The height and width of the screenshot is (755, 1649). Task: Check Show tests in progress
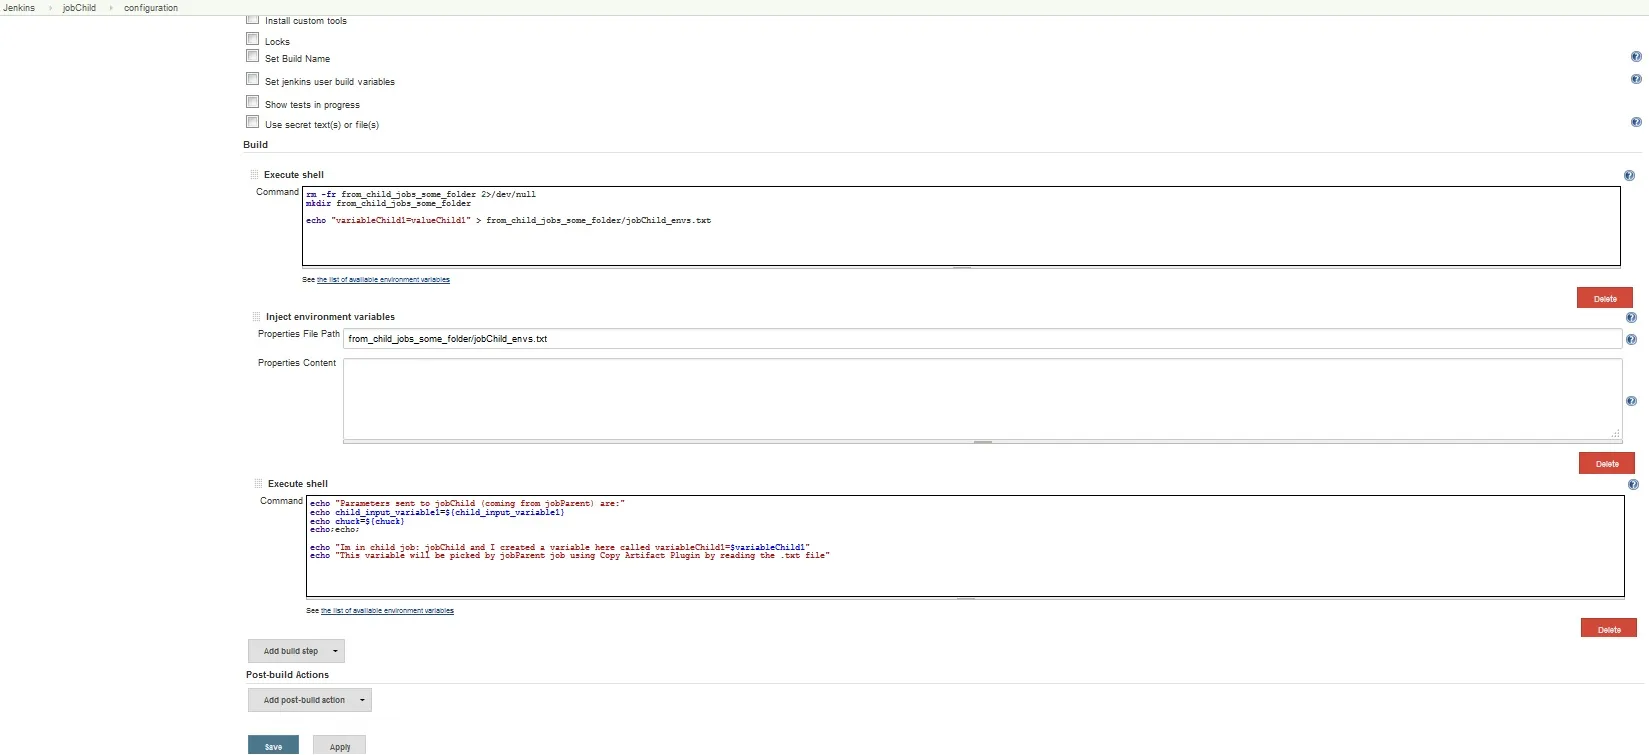253,102
